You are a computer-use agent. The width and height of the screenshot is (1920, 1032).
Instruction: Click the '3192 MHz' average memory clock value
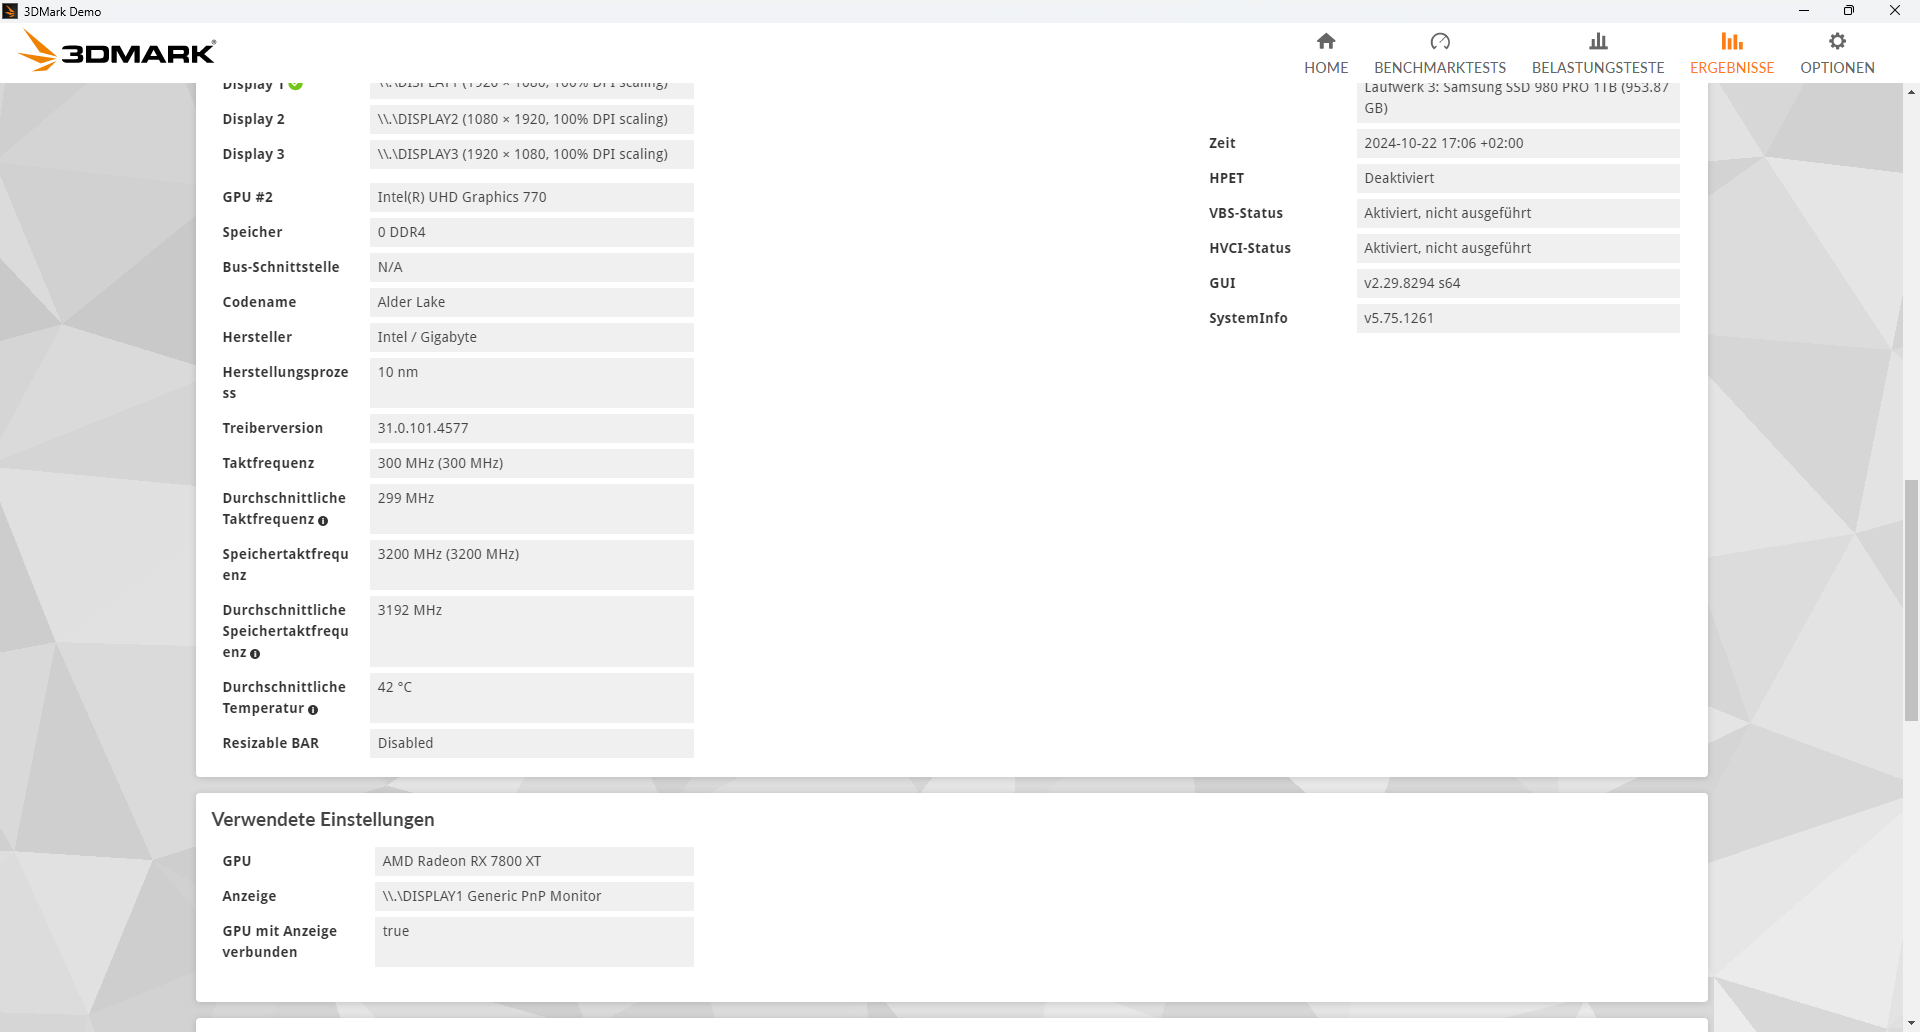tap(532, 631)
